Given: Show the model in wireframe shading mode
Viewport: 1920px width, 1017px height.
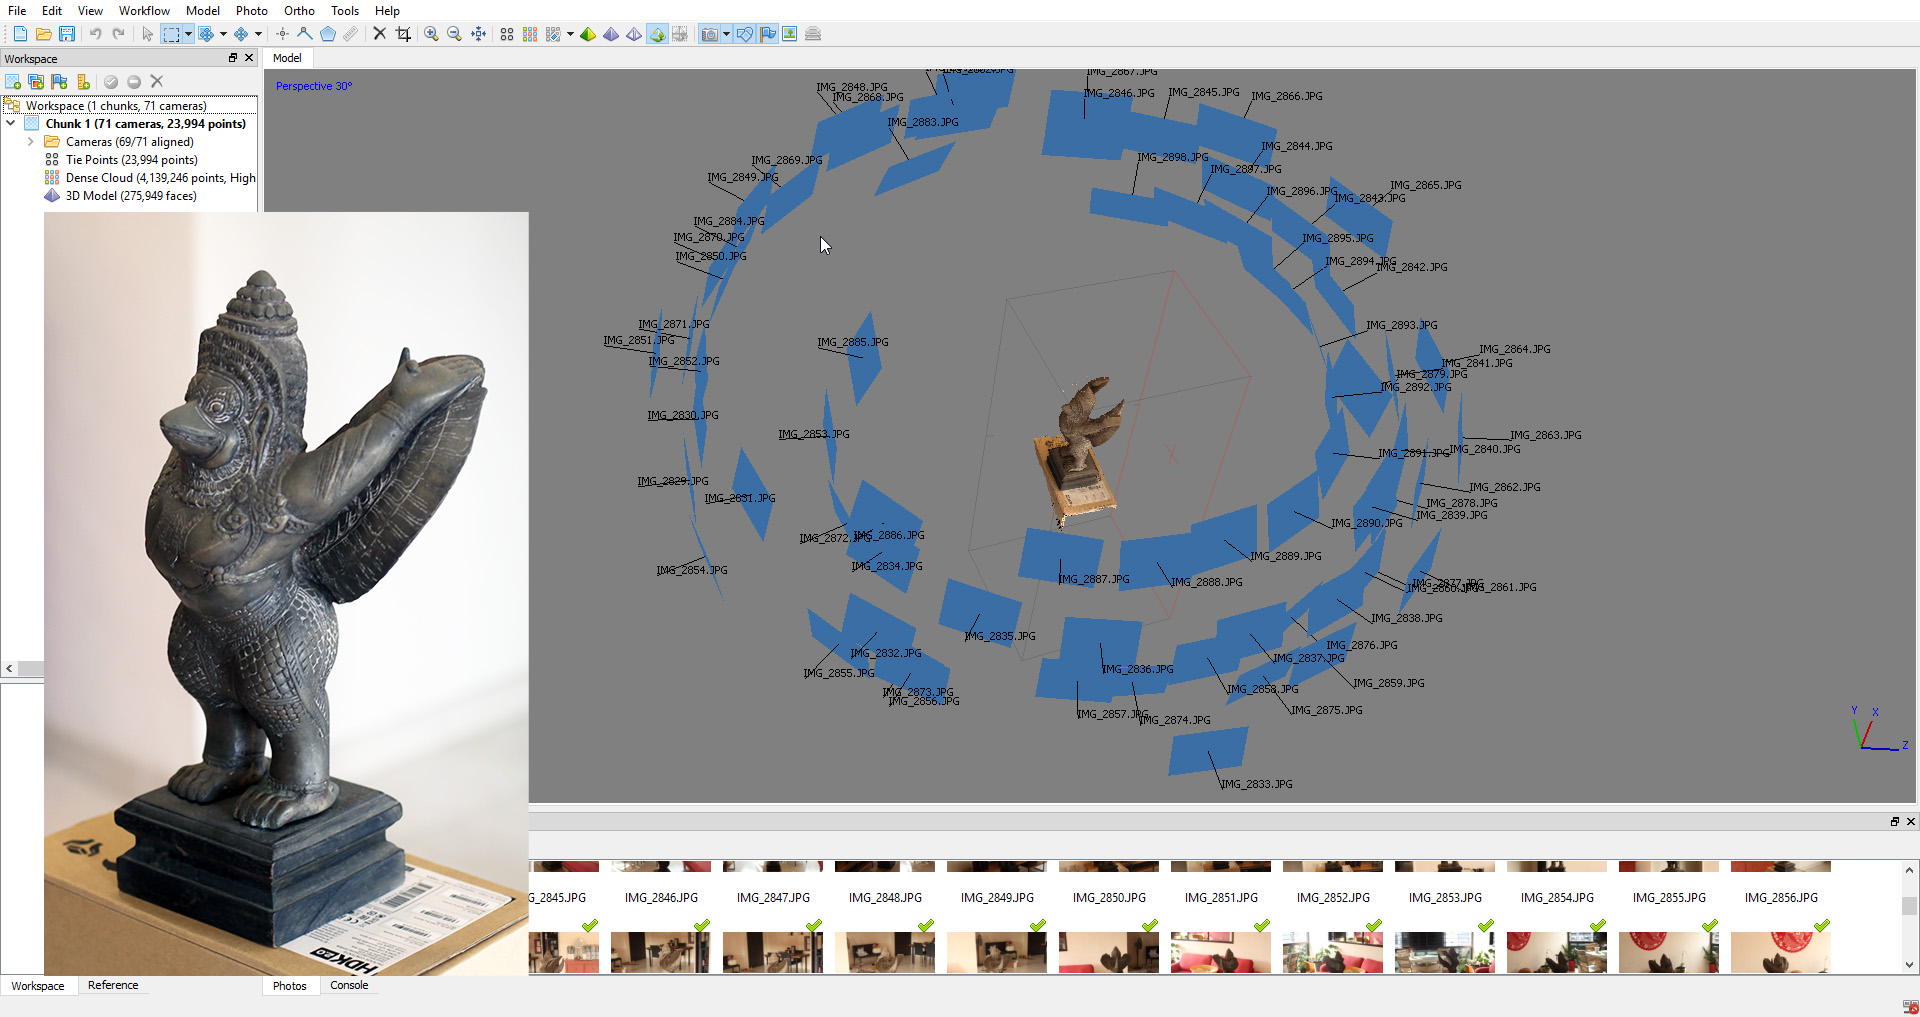Looking at the screenshot, I should [634, 33].
